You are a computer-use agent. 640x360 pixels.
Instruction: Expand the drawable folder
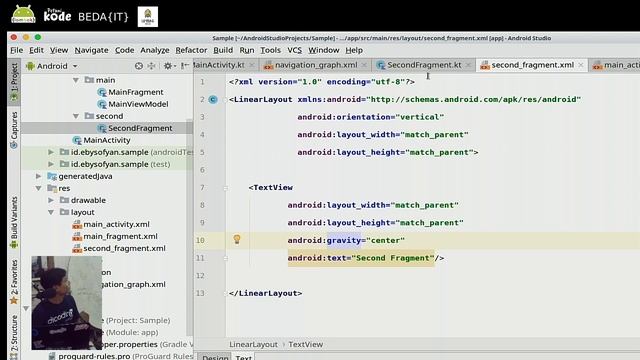click(x=51, y=200)
